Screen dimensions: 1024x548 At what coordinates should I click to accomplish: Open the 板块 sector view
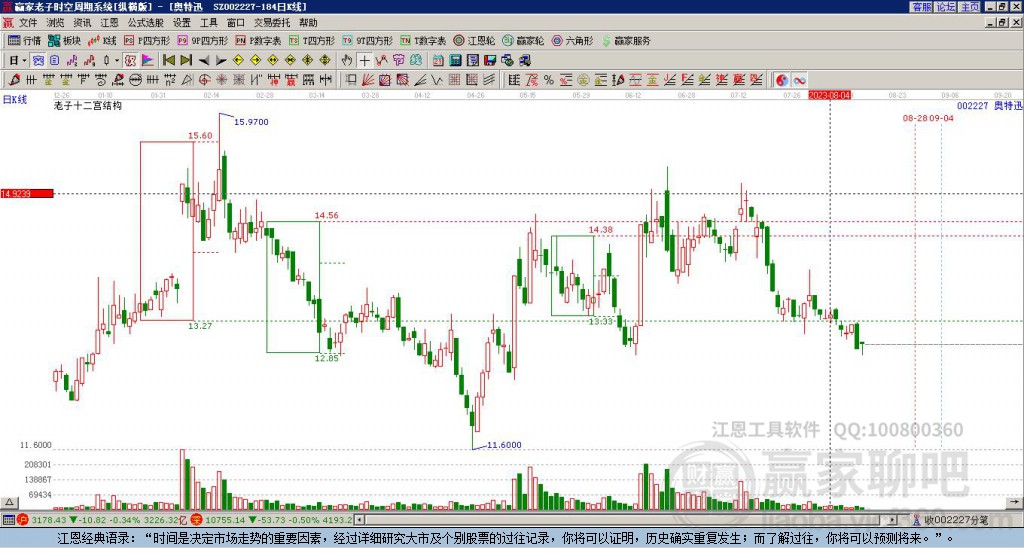65,40
